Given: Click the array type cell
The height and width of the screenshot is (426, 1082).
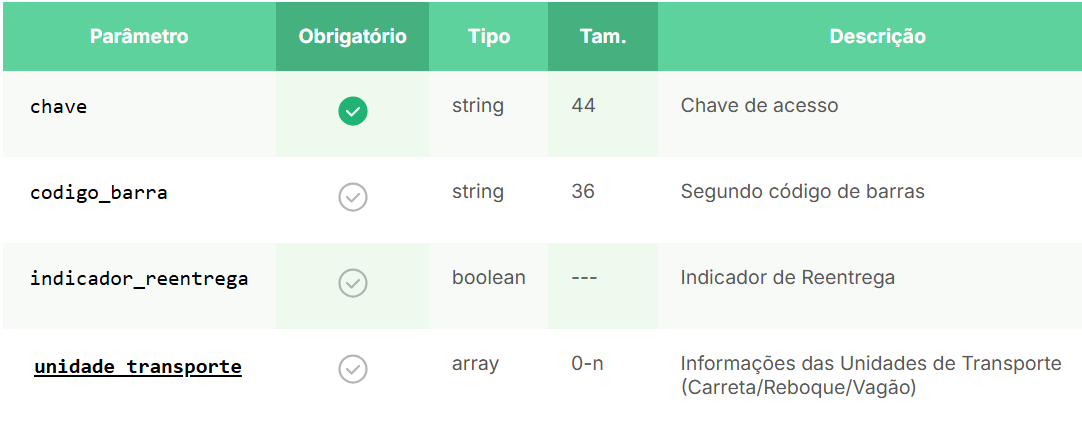Looking at the screenshot, I should 475,364.
